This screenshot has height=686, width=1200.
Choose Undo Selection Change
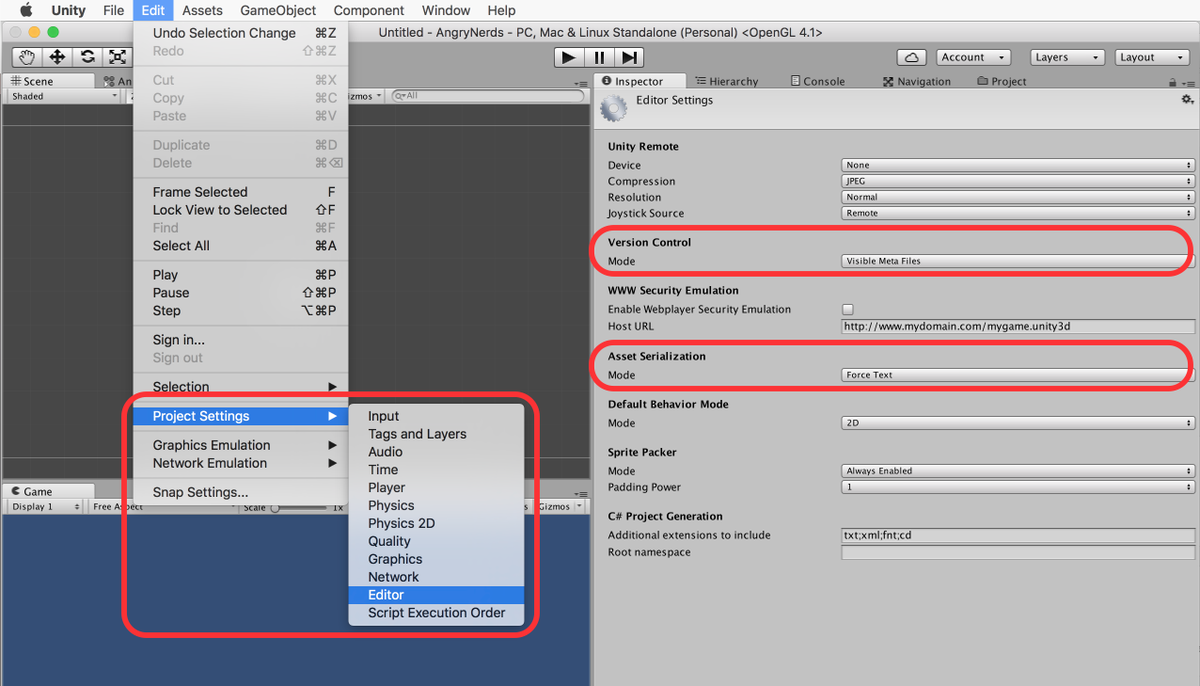(241, 33)
